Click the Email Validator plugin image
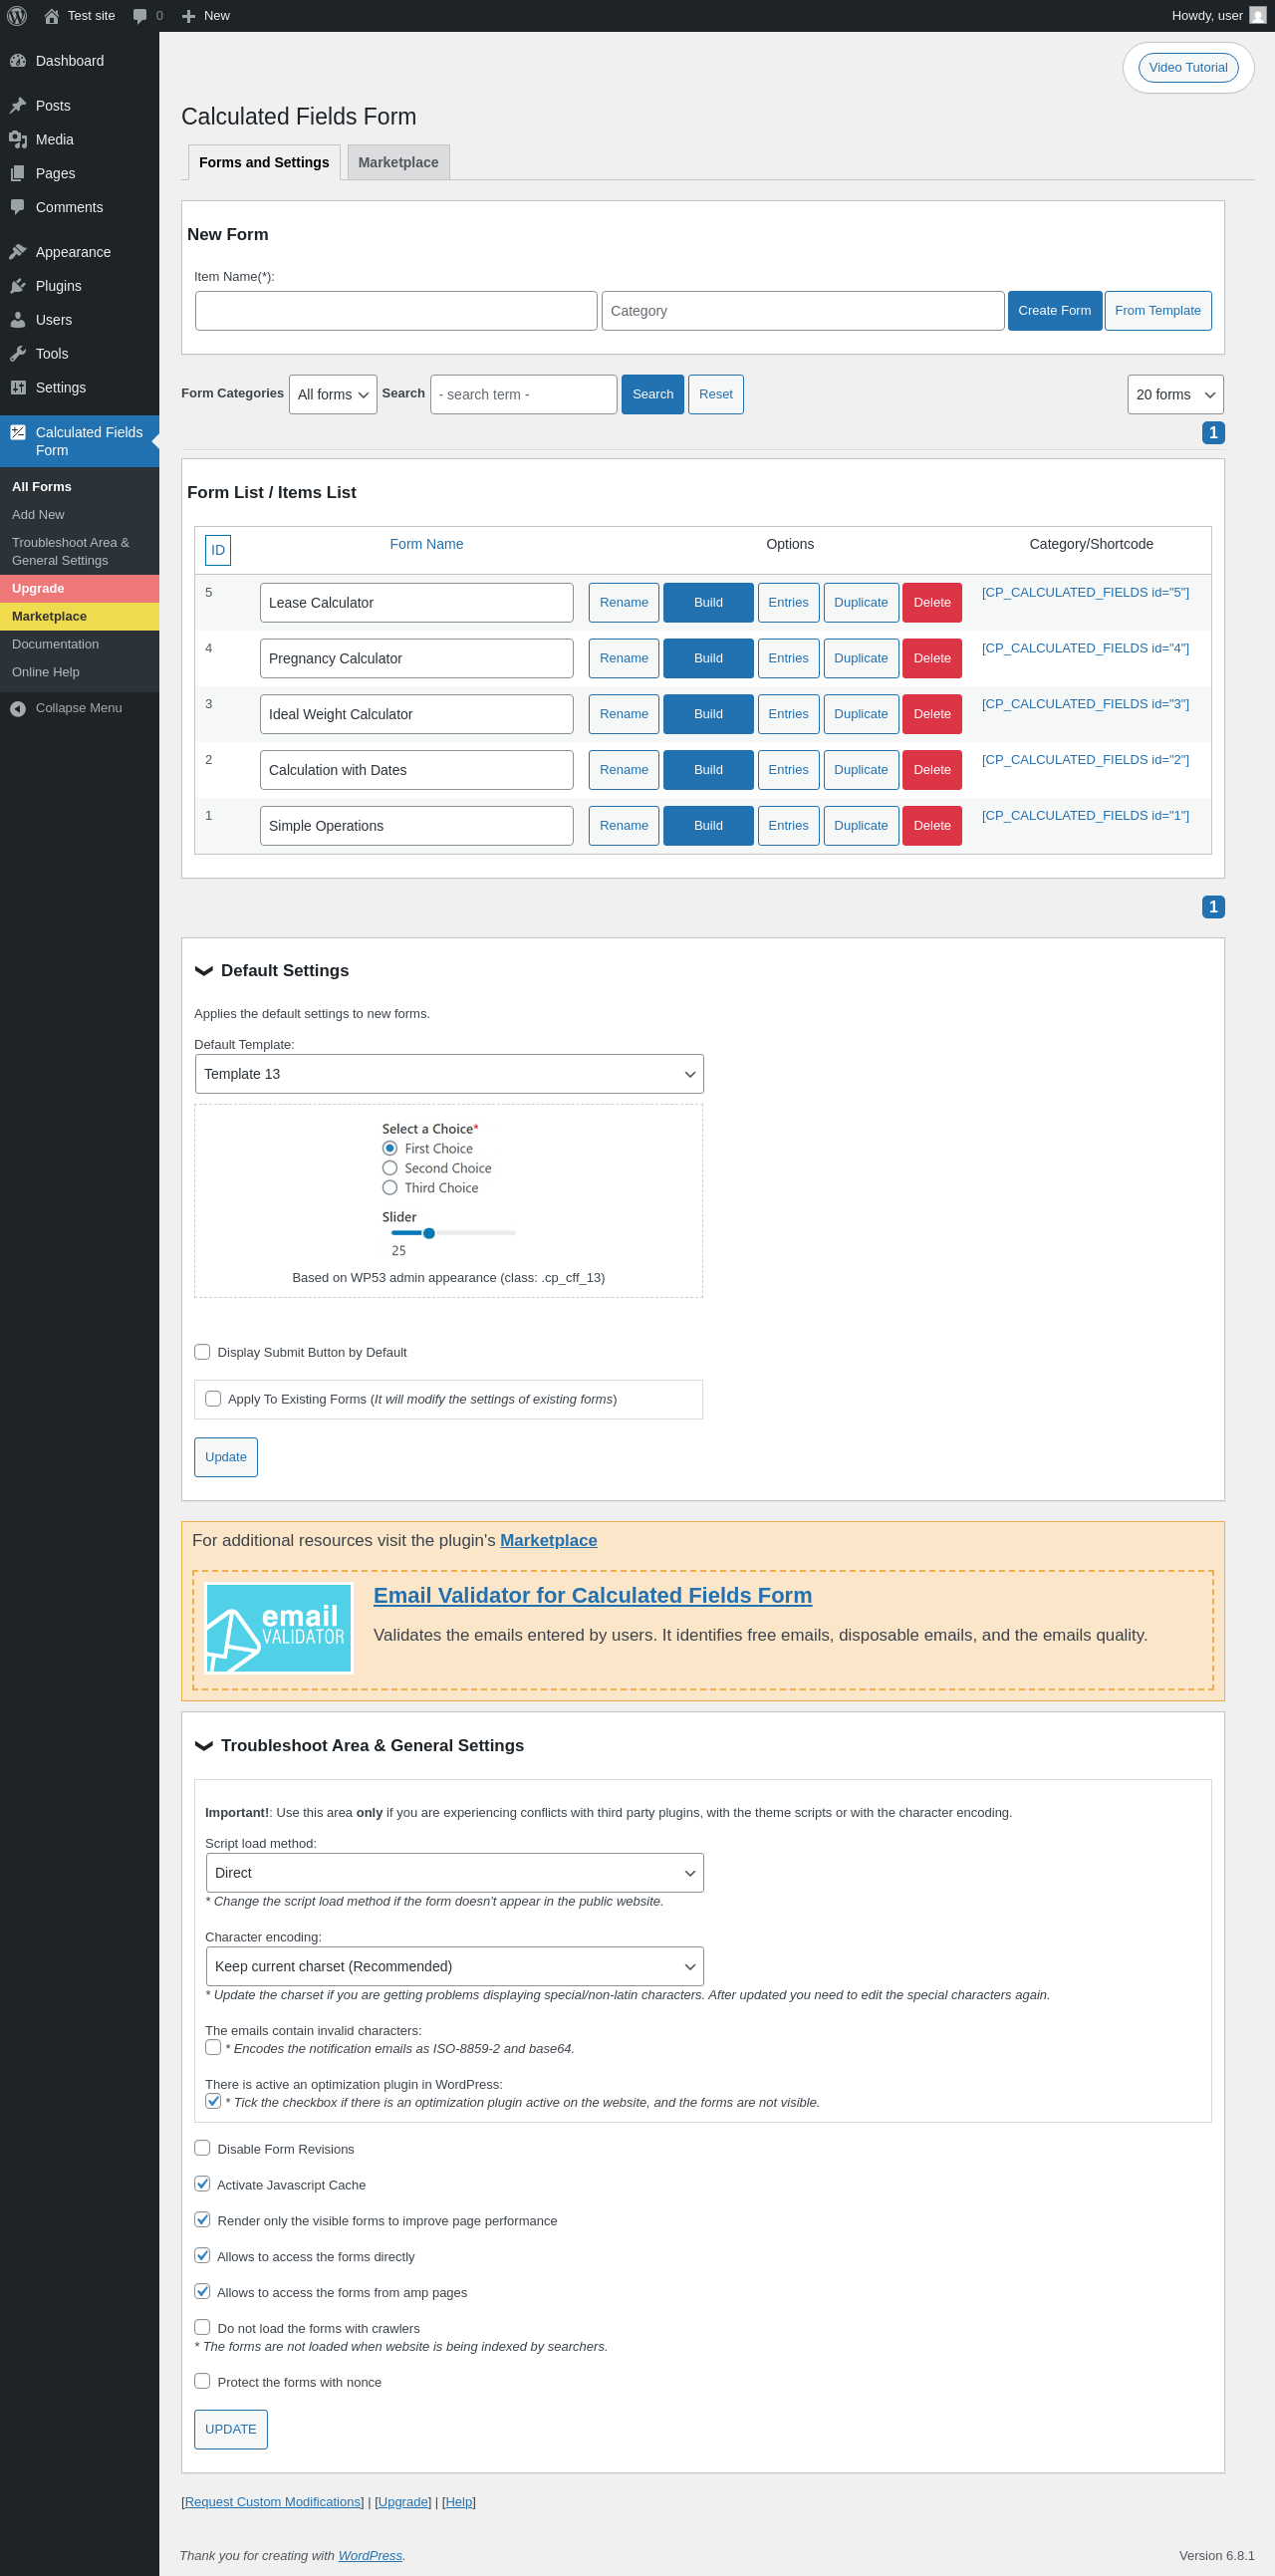 tap(279, 1628)
